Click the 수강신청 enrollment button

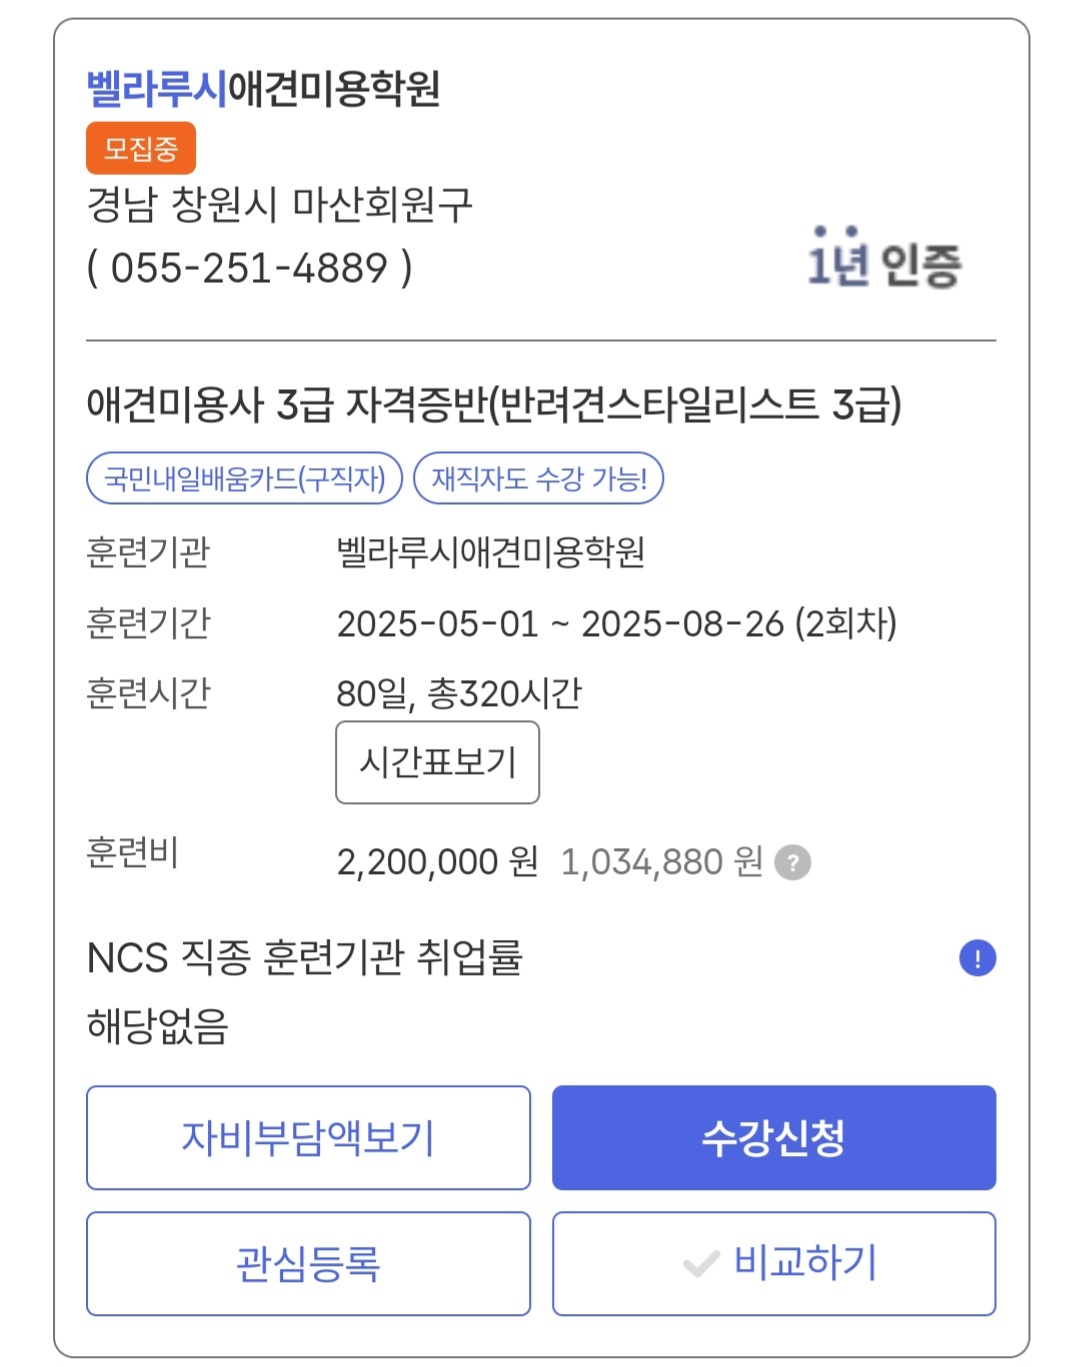click(x=774, y=1138)
